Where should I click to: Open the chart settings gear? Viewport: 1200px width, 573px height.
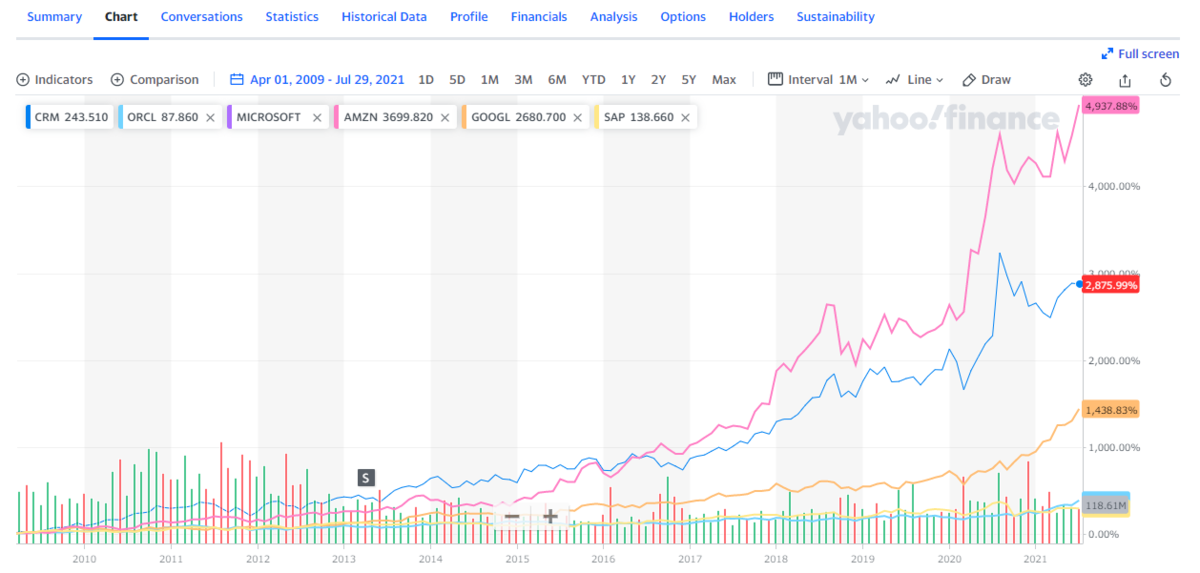click(1085, 80)
